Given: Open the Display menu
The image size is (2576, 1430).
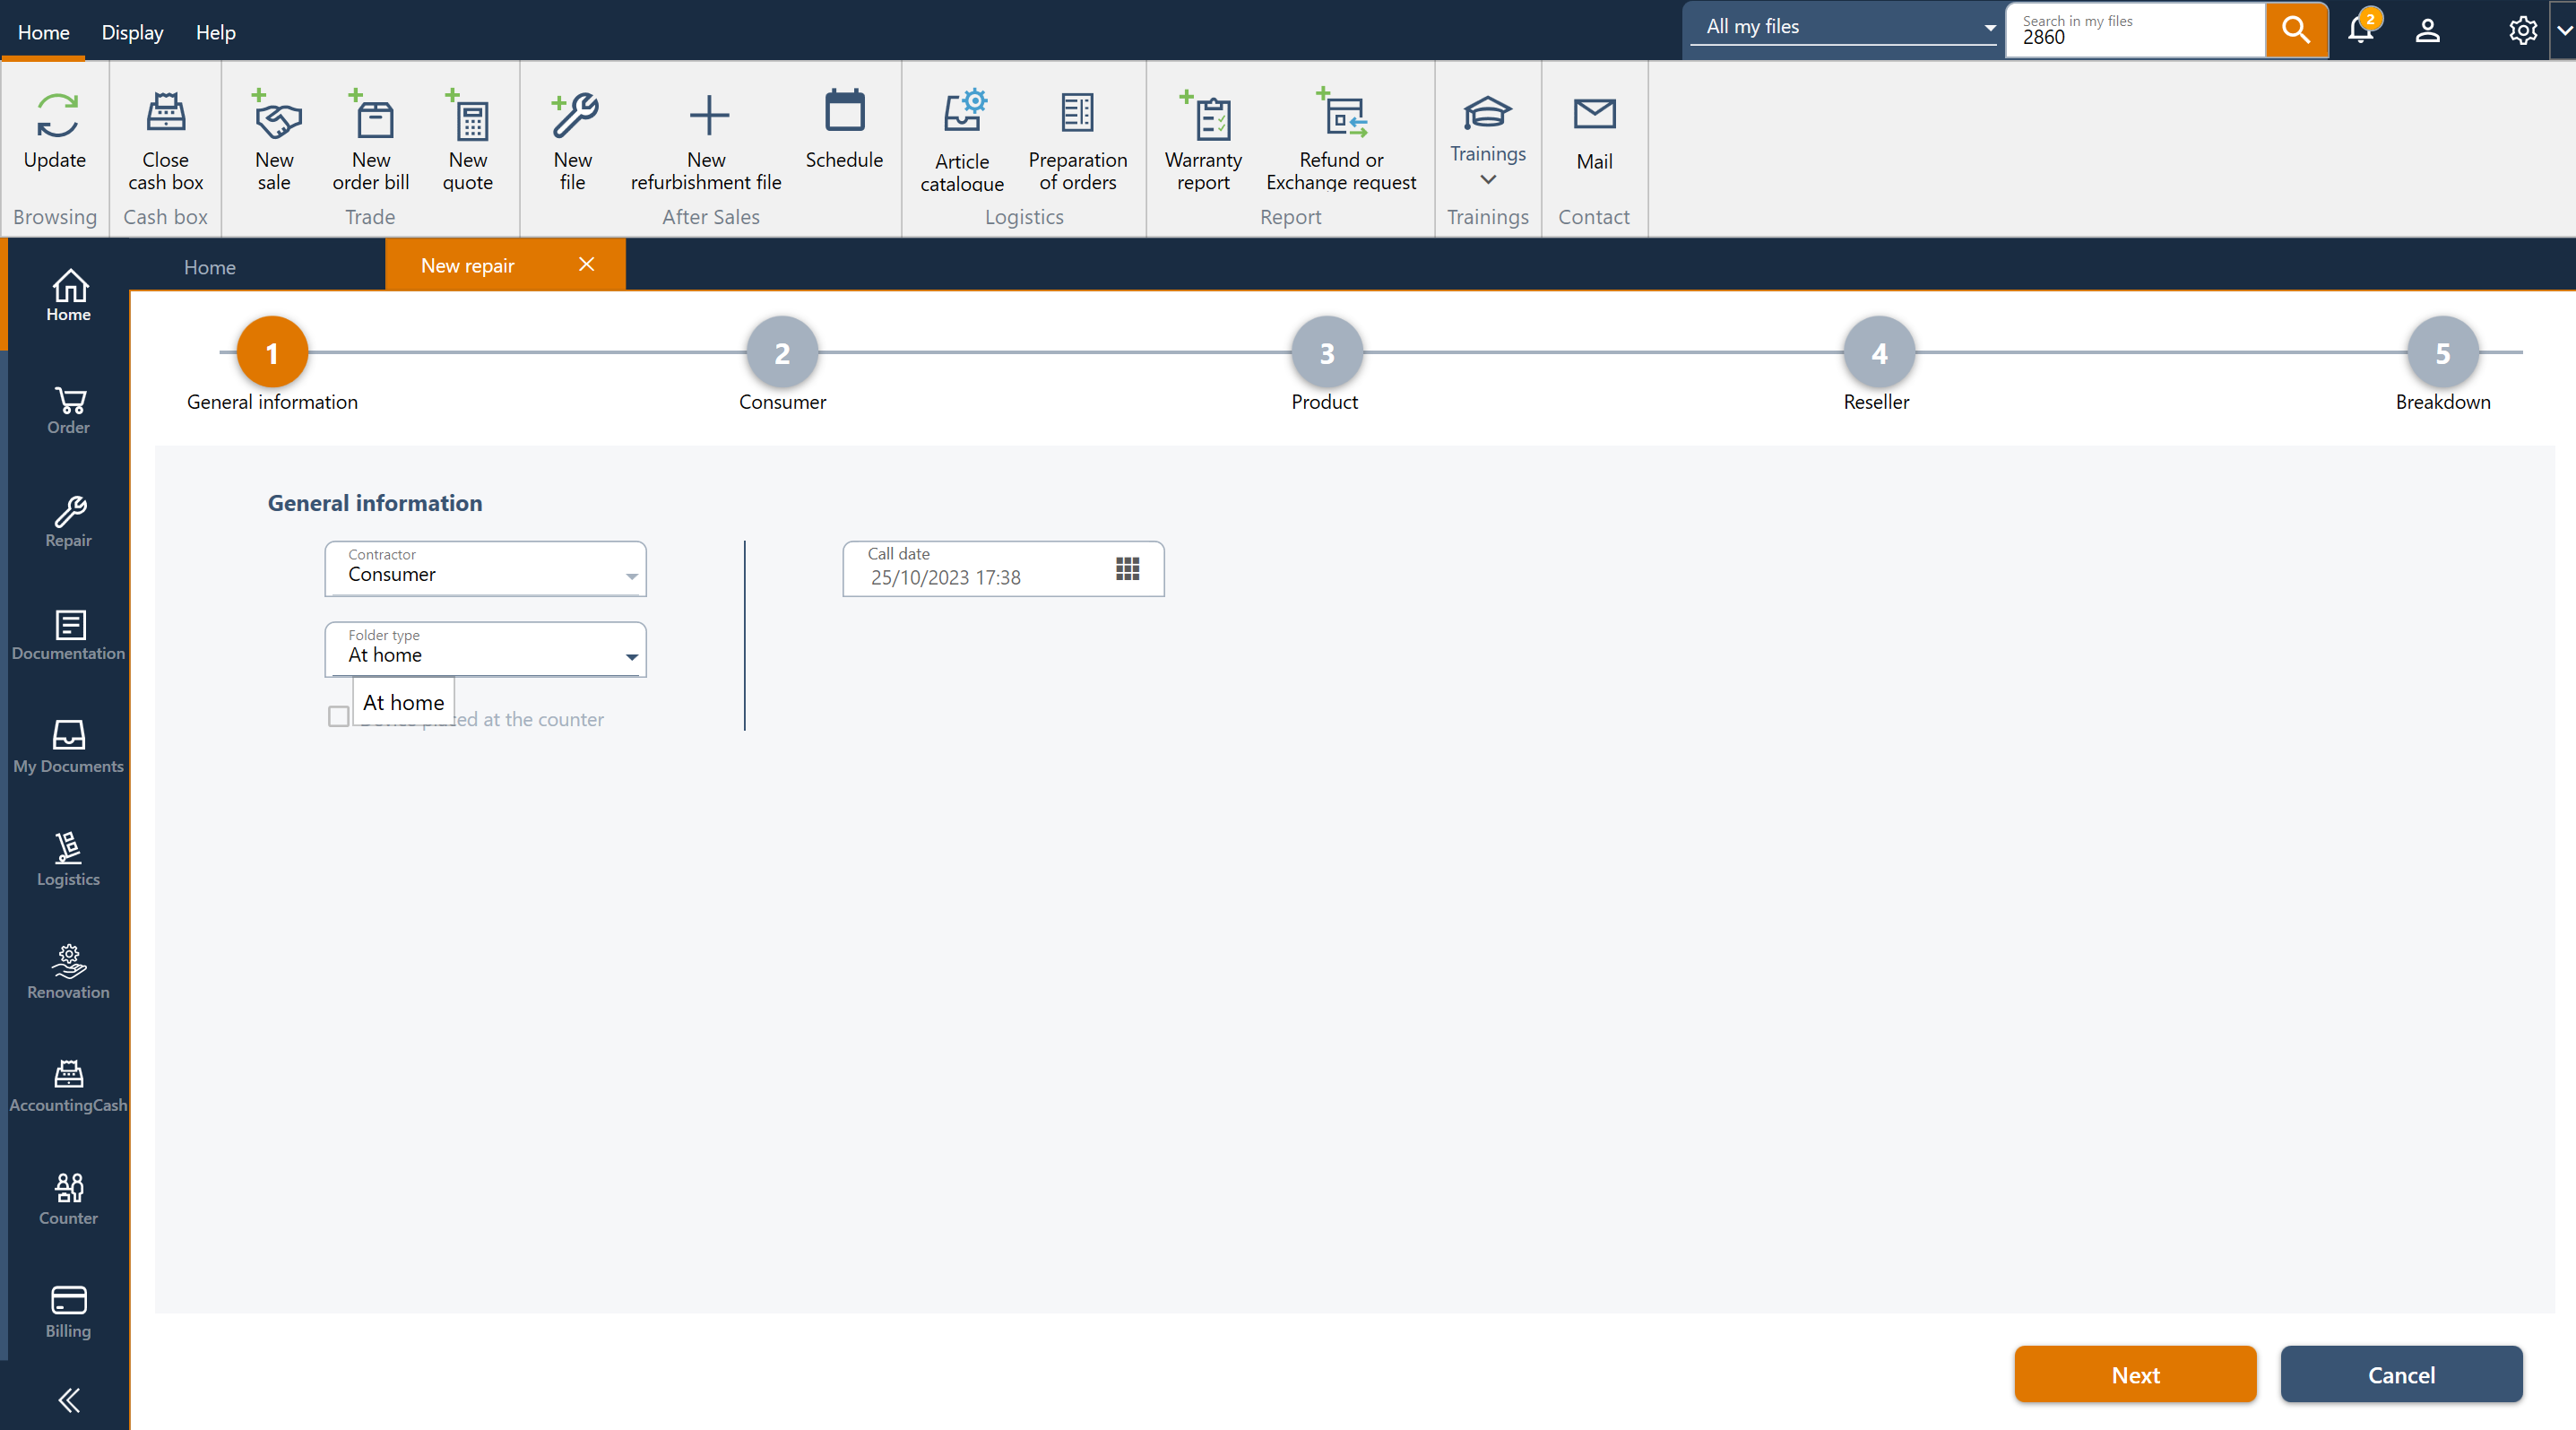Looking at the screenshot, I should 132,32.
